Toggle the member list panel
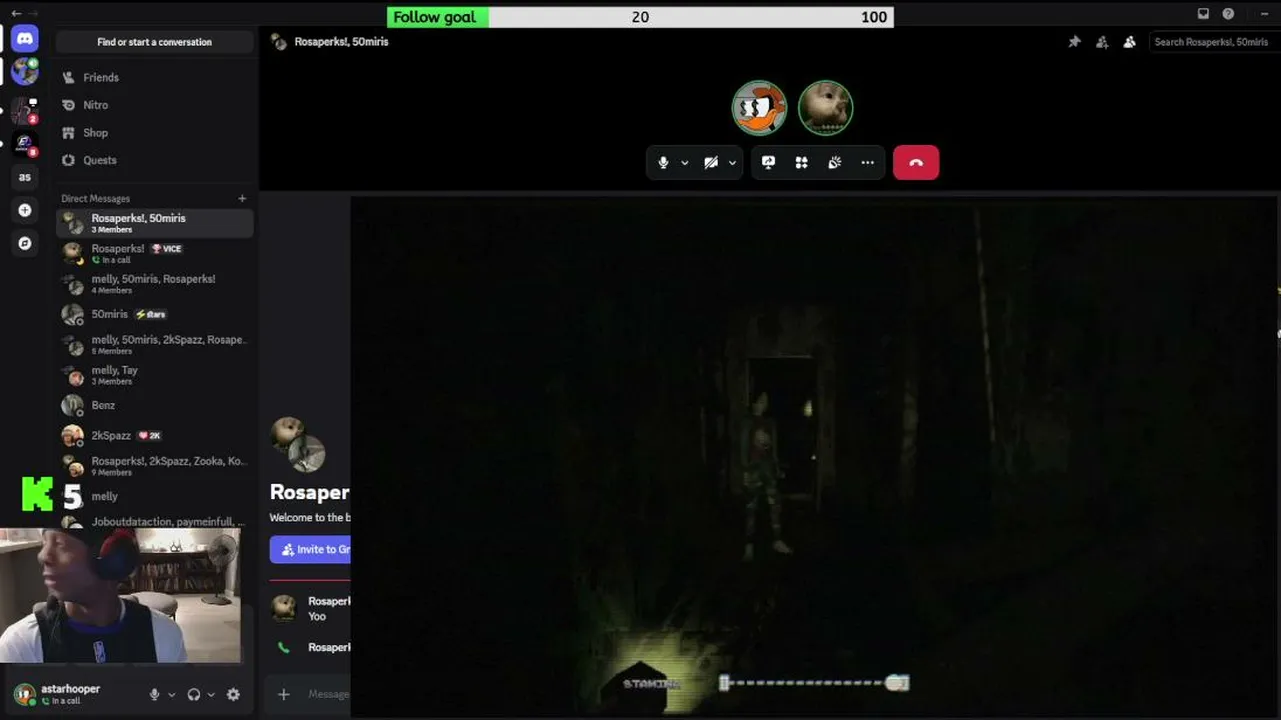Image resolution: width=1281 pixels, height=720 pixels. [1130, 42]
